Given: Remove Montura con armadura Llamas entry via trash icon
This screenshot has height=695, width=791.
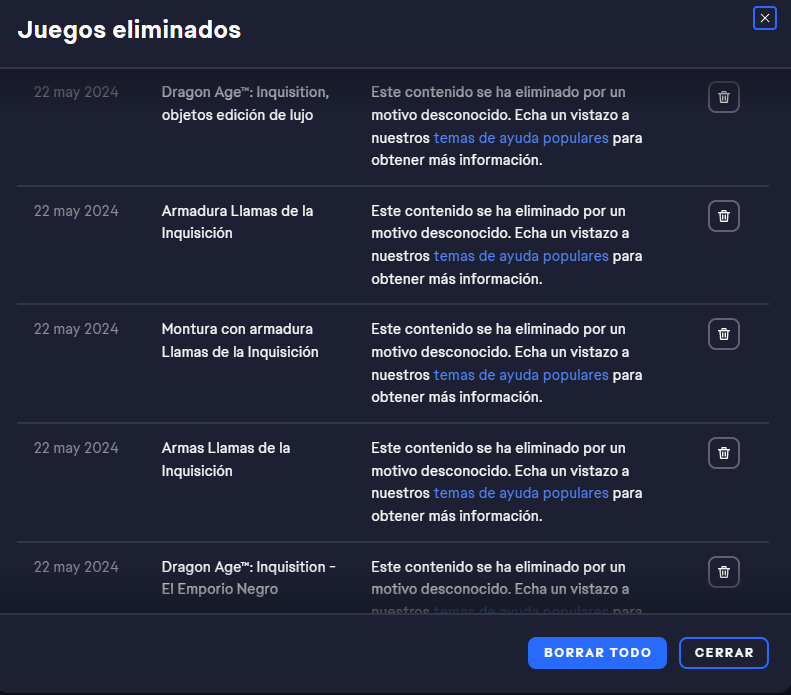Looking at the screenshot, I should pyautogui.click(x=724, y=334).
